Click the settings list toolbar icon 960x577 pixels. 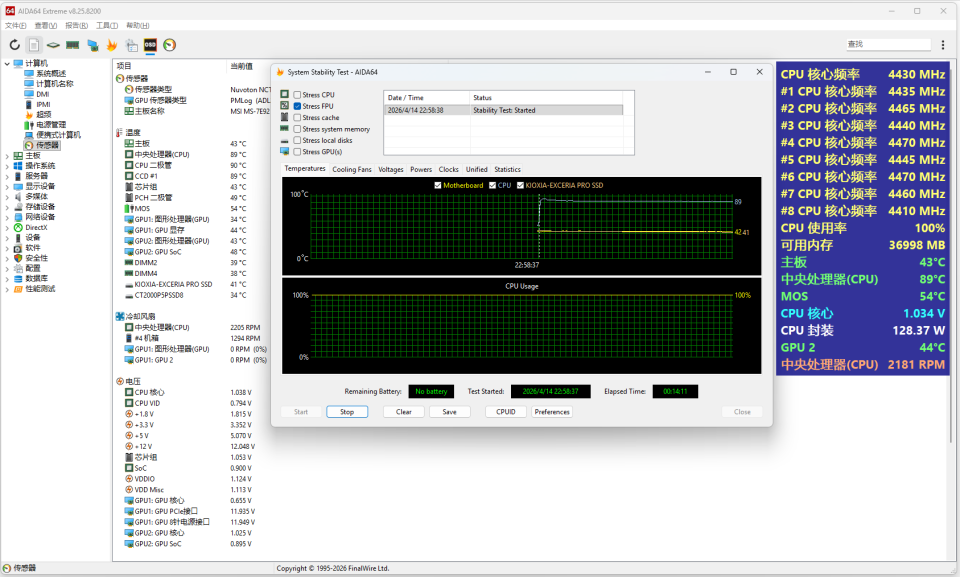131,45
